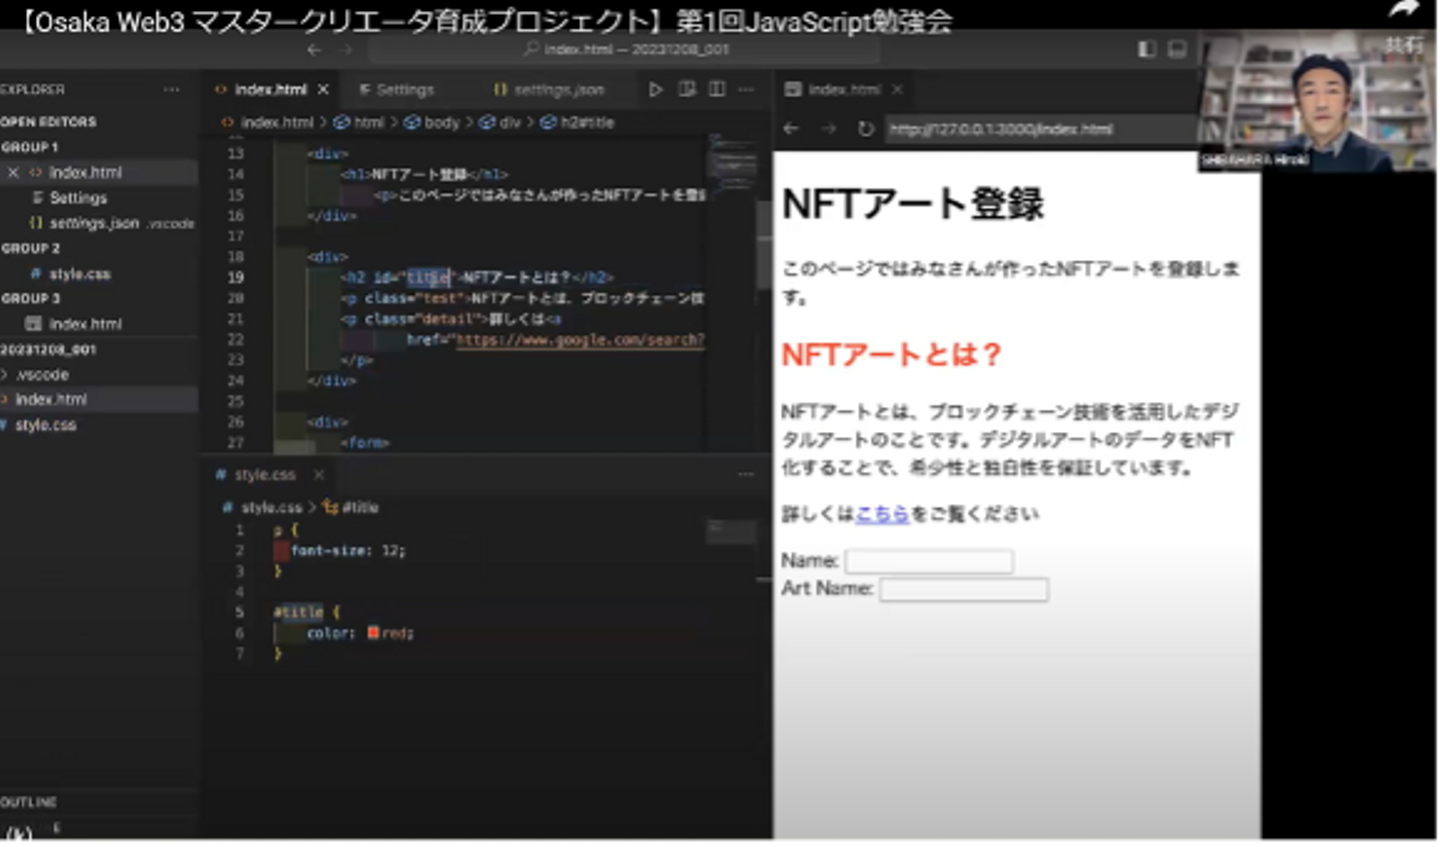
Task: Collapse the OUTLINE section header
Action: [x=30, y=802]
